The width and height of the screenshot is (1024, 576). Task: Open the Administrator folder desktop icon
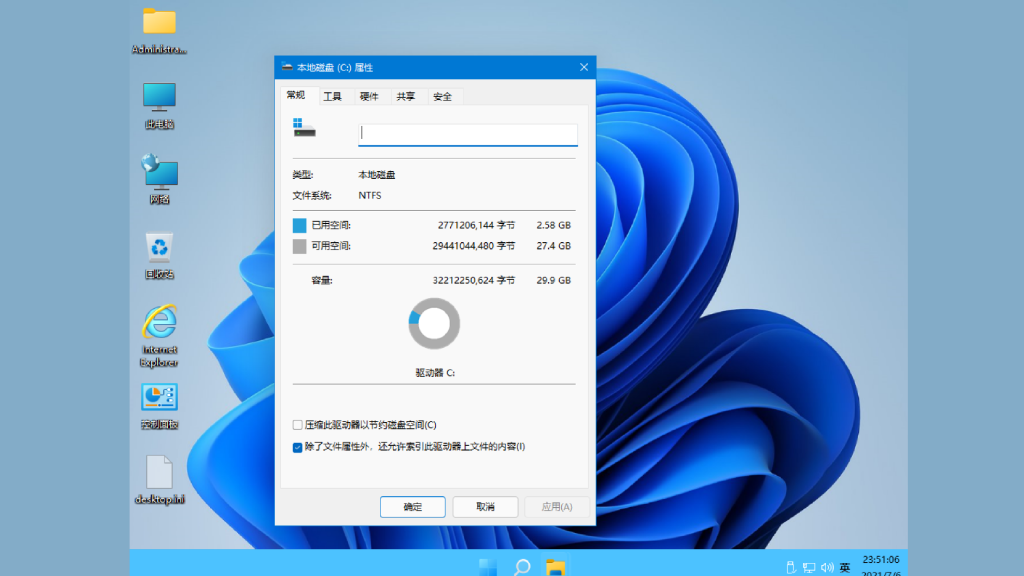(159, 30)
